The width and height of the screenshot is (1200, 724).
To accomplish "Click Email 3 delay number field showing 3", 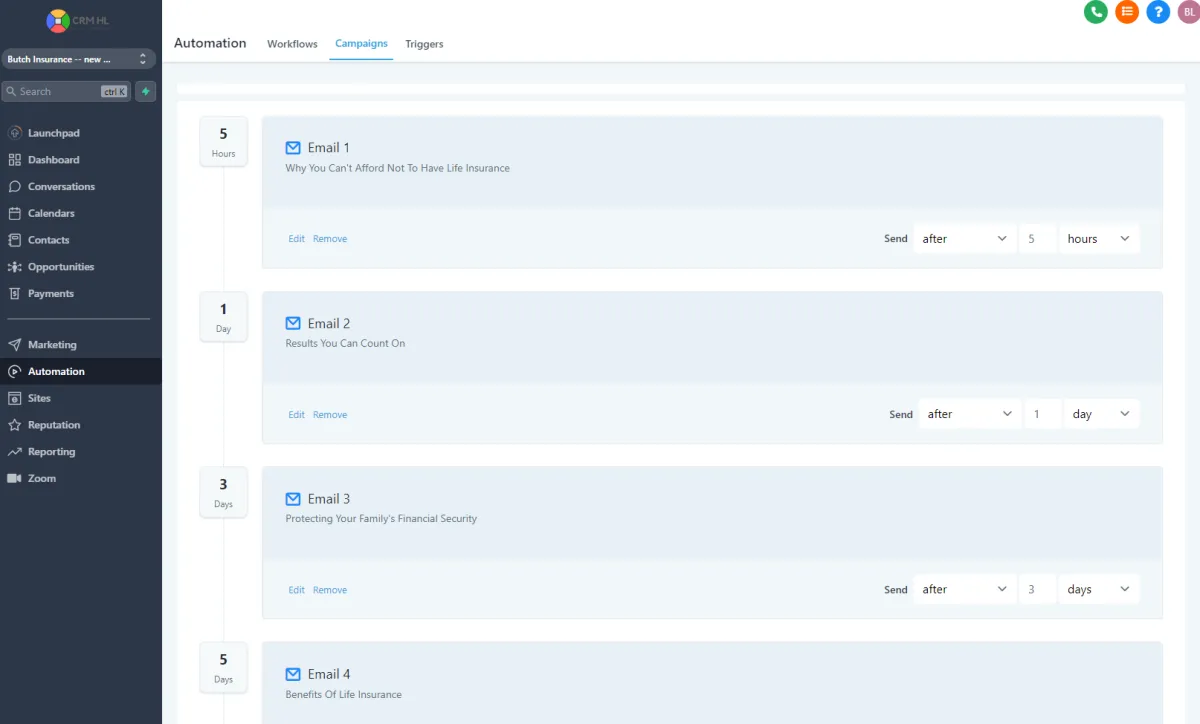I will click(x=1038, y=589).
